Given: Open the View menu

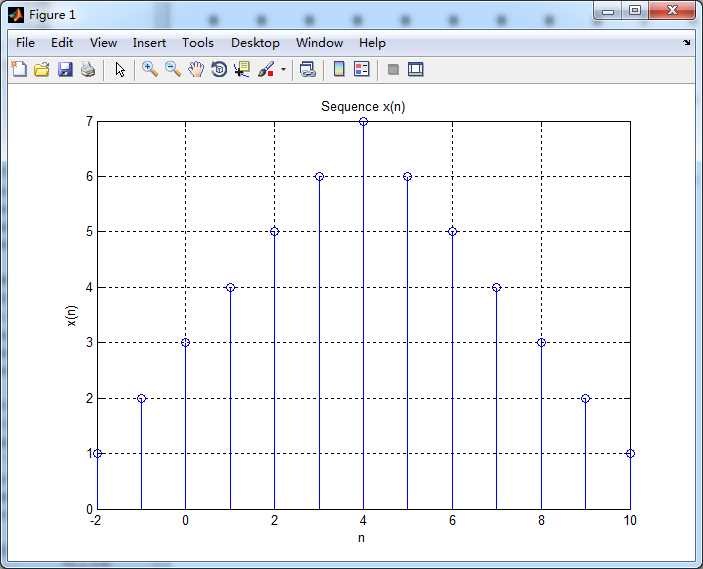Looking at the screenshot, I should [x=104, y=43].
